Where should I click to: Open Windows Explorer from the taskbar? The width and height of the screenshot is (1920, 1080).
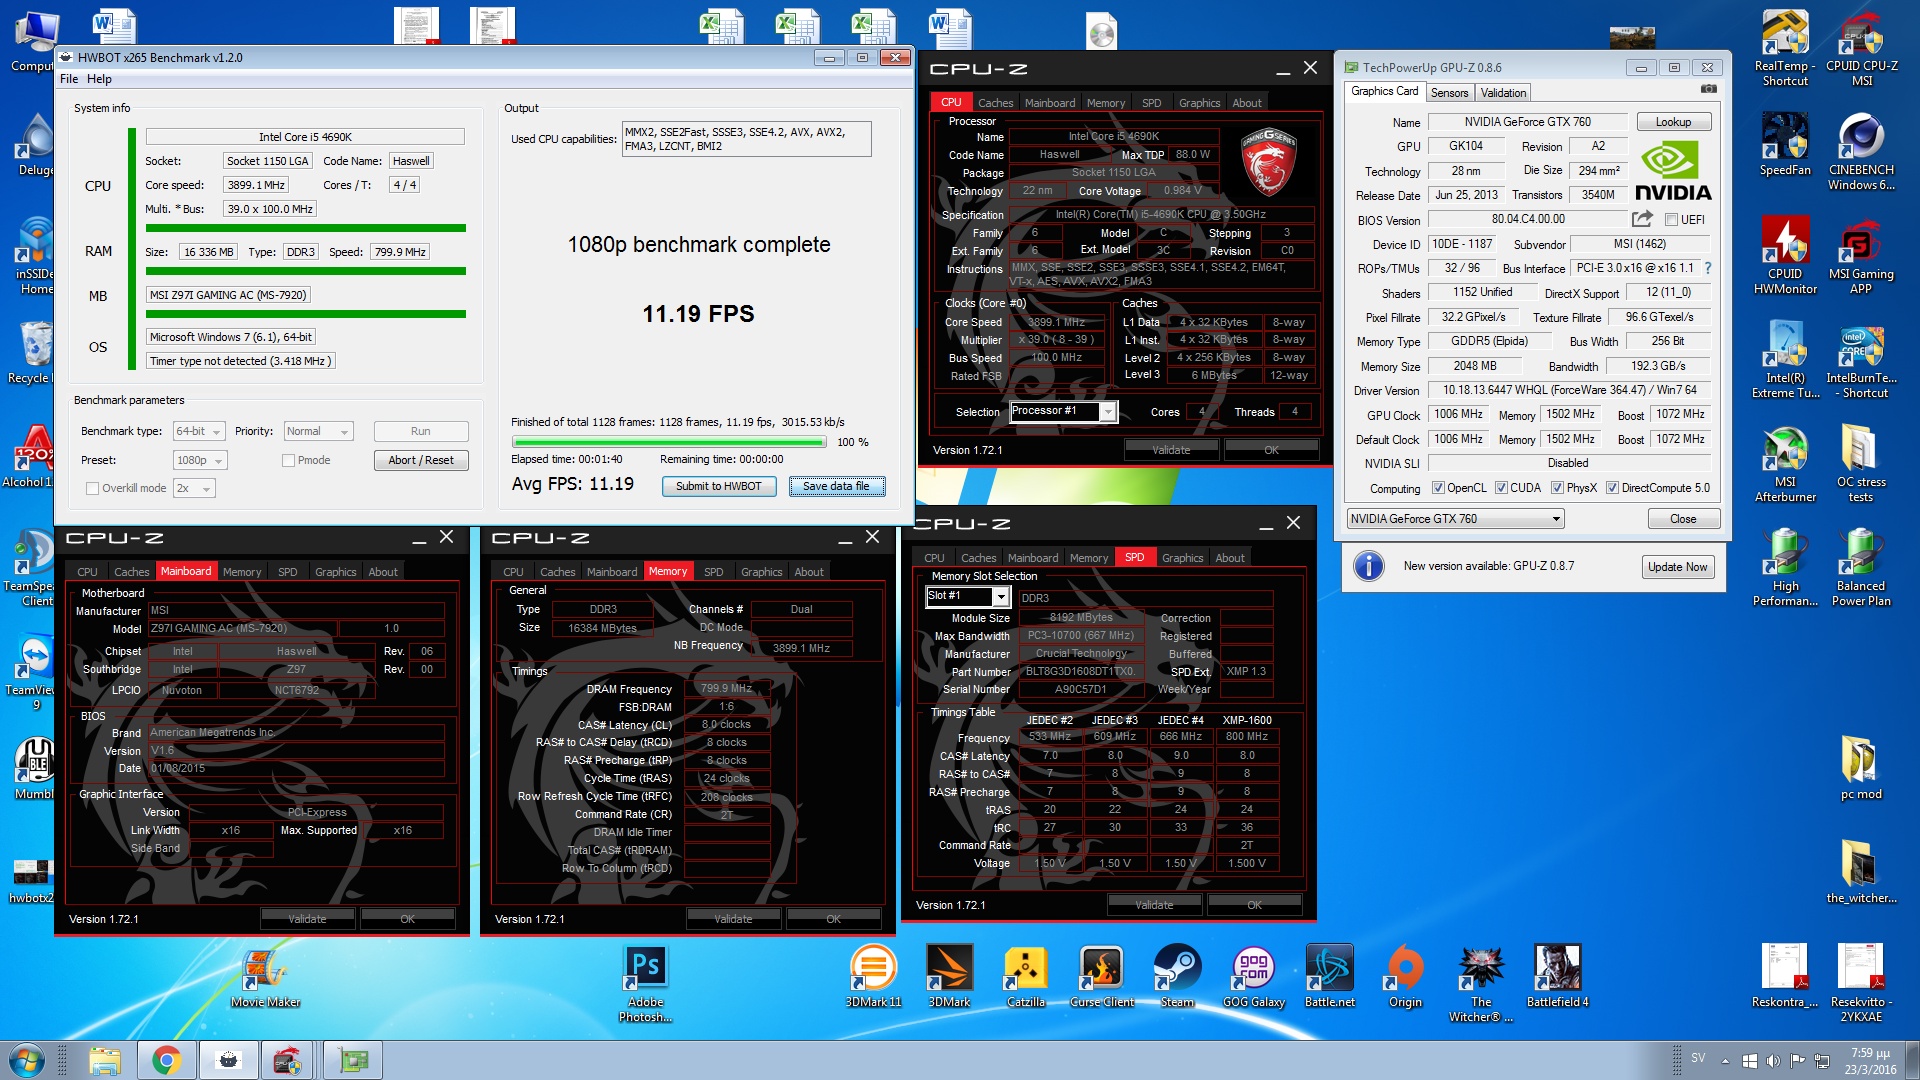105,1061
